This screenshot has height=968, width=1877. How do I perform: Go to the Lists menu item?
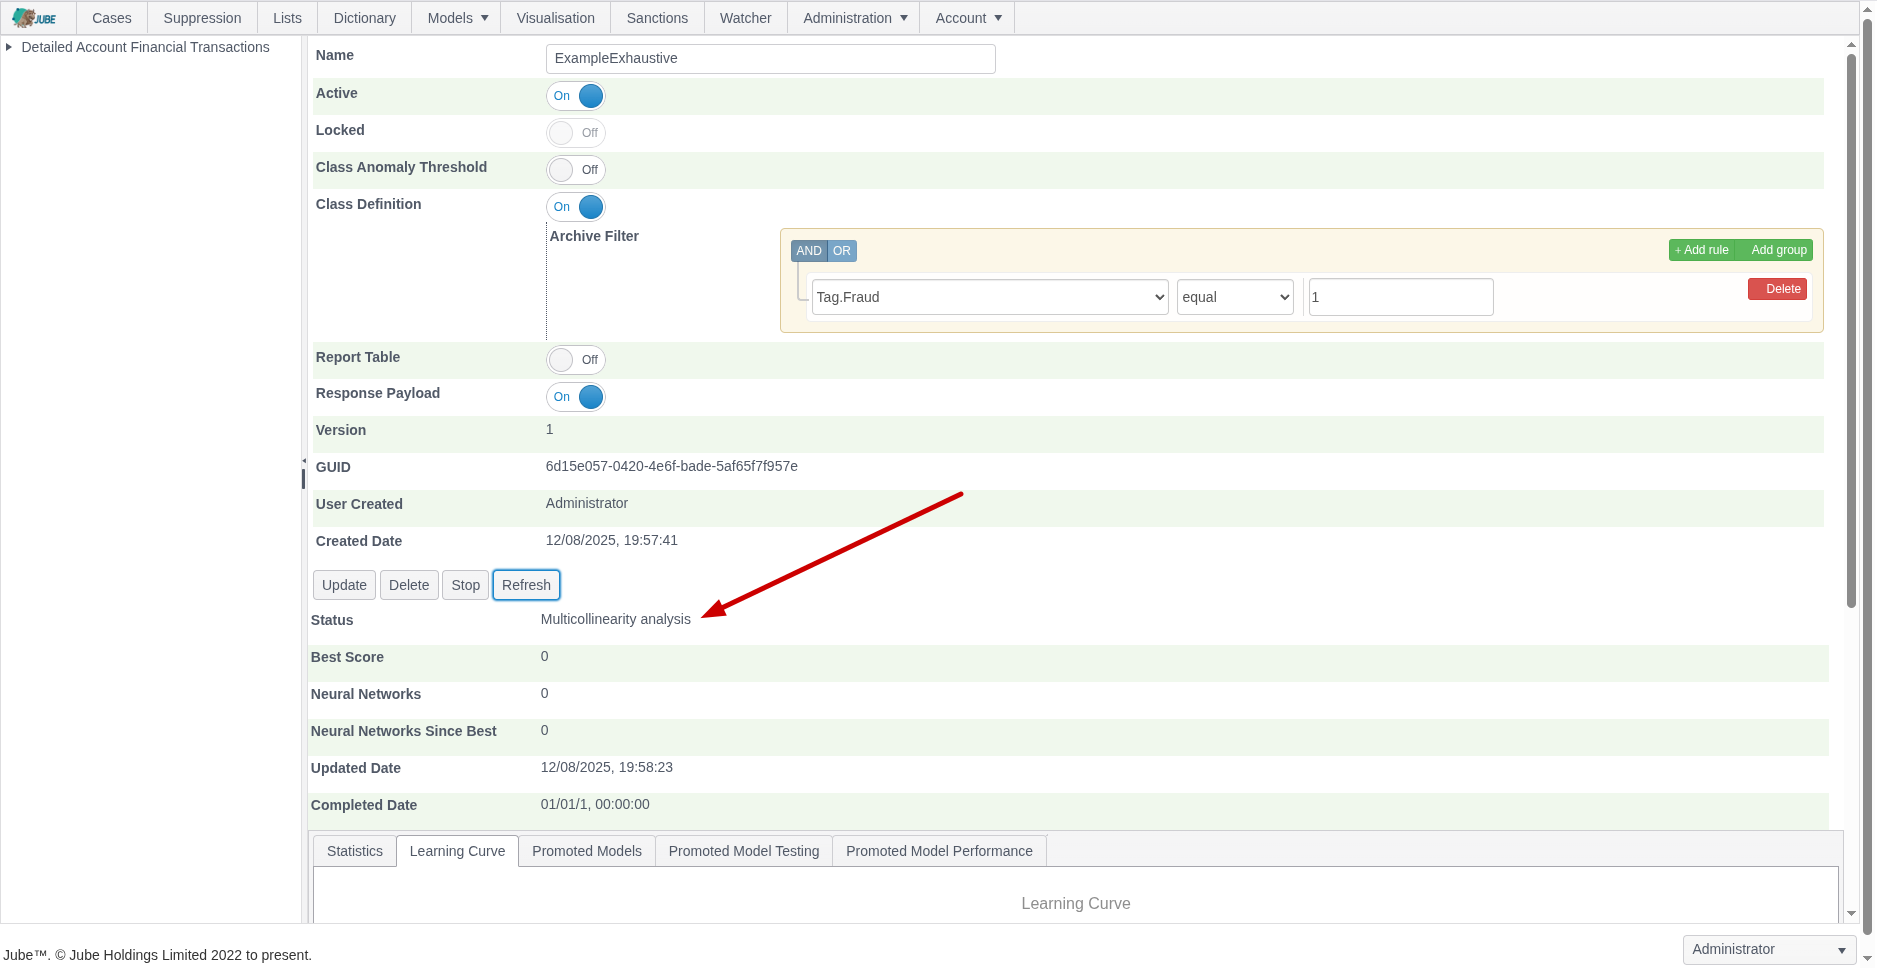[x=287, y=18]
